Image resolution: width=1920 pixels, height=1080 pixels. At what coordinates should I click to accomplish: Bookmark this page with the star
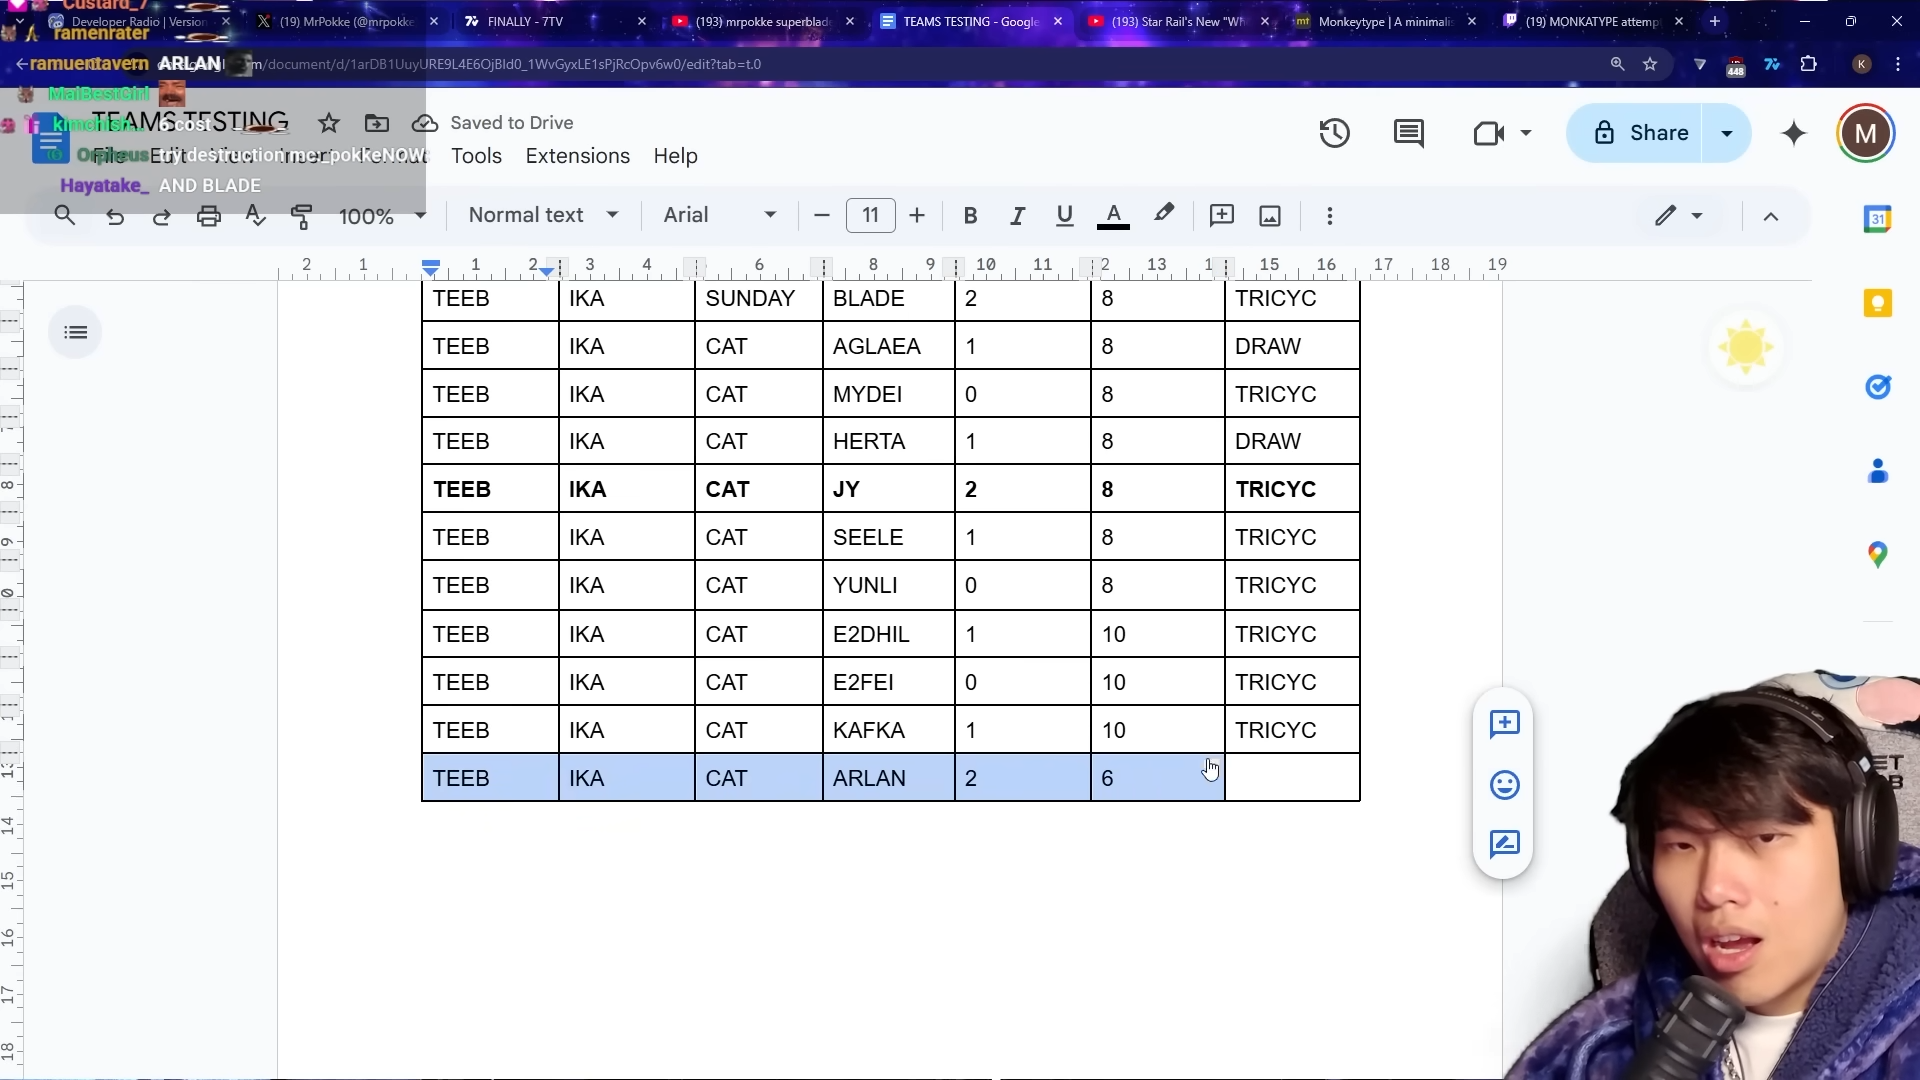point(1650,64)
